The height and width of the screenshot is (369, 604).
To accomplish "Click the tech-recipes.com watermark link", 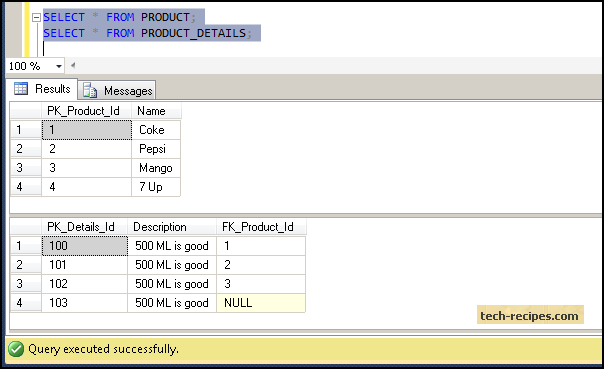I will (x=530, y=315).
